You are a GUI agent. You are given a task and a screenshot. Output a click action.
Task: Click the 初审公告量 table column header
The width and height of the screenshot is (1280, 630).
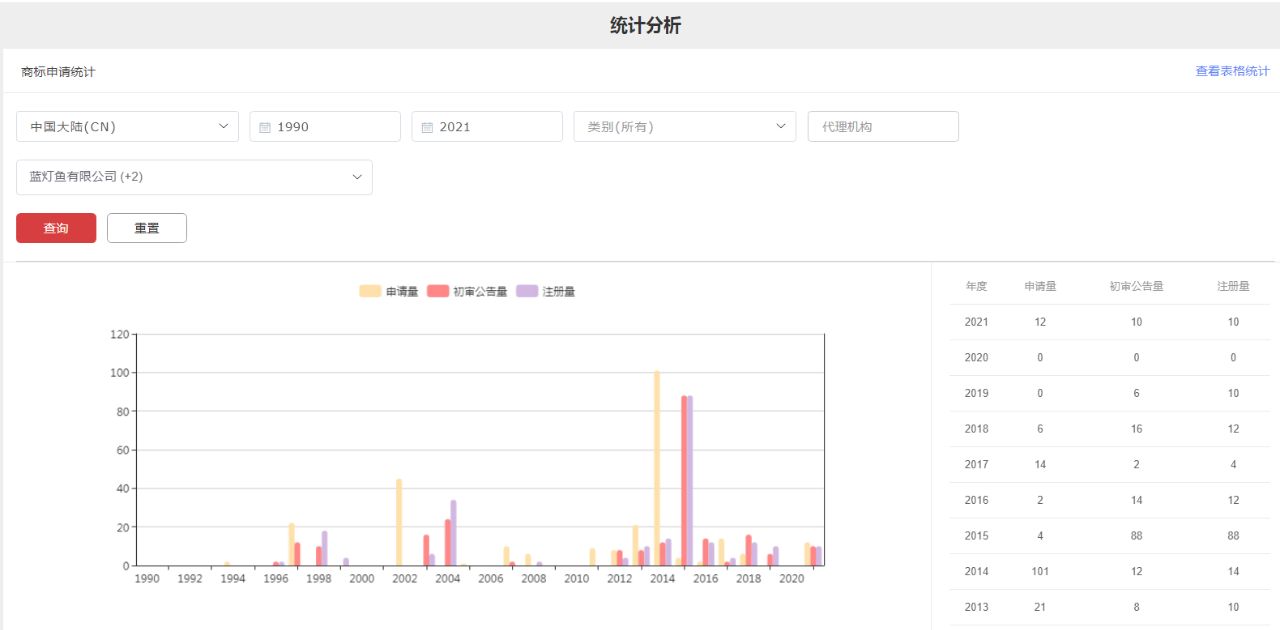tap(1136, 286)
